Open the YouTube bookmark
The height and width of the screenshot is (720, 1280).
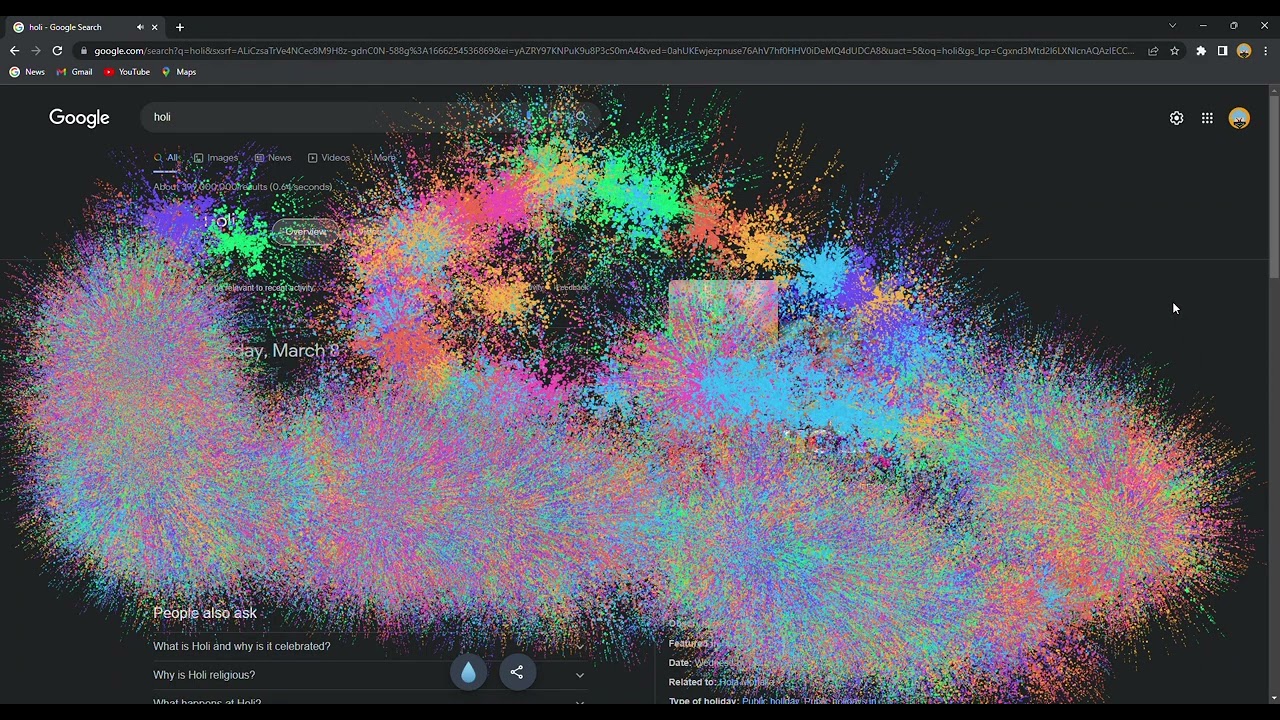(x=126, y=72)
